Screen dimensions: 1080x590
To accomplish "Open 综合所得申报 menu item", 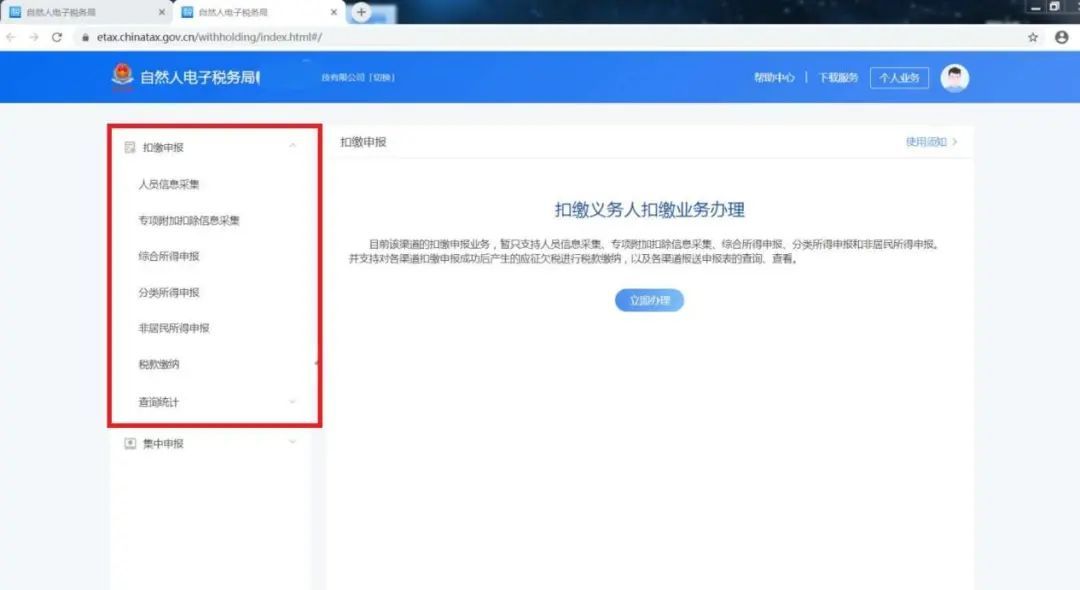I will pyautogui.click(x=169, y=256).
